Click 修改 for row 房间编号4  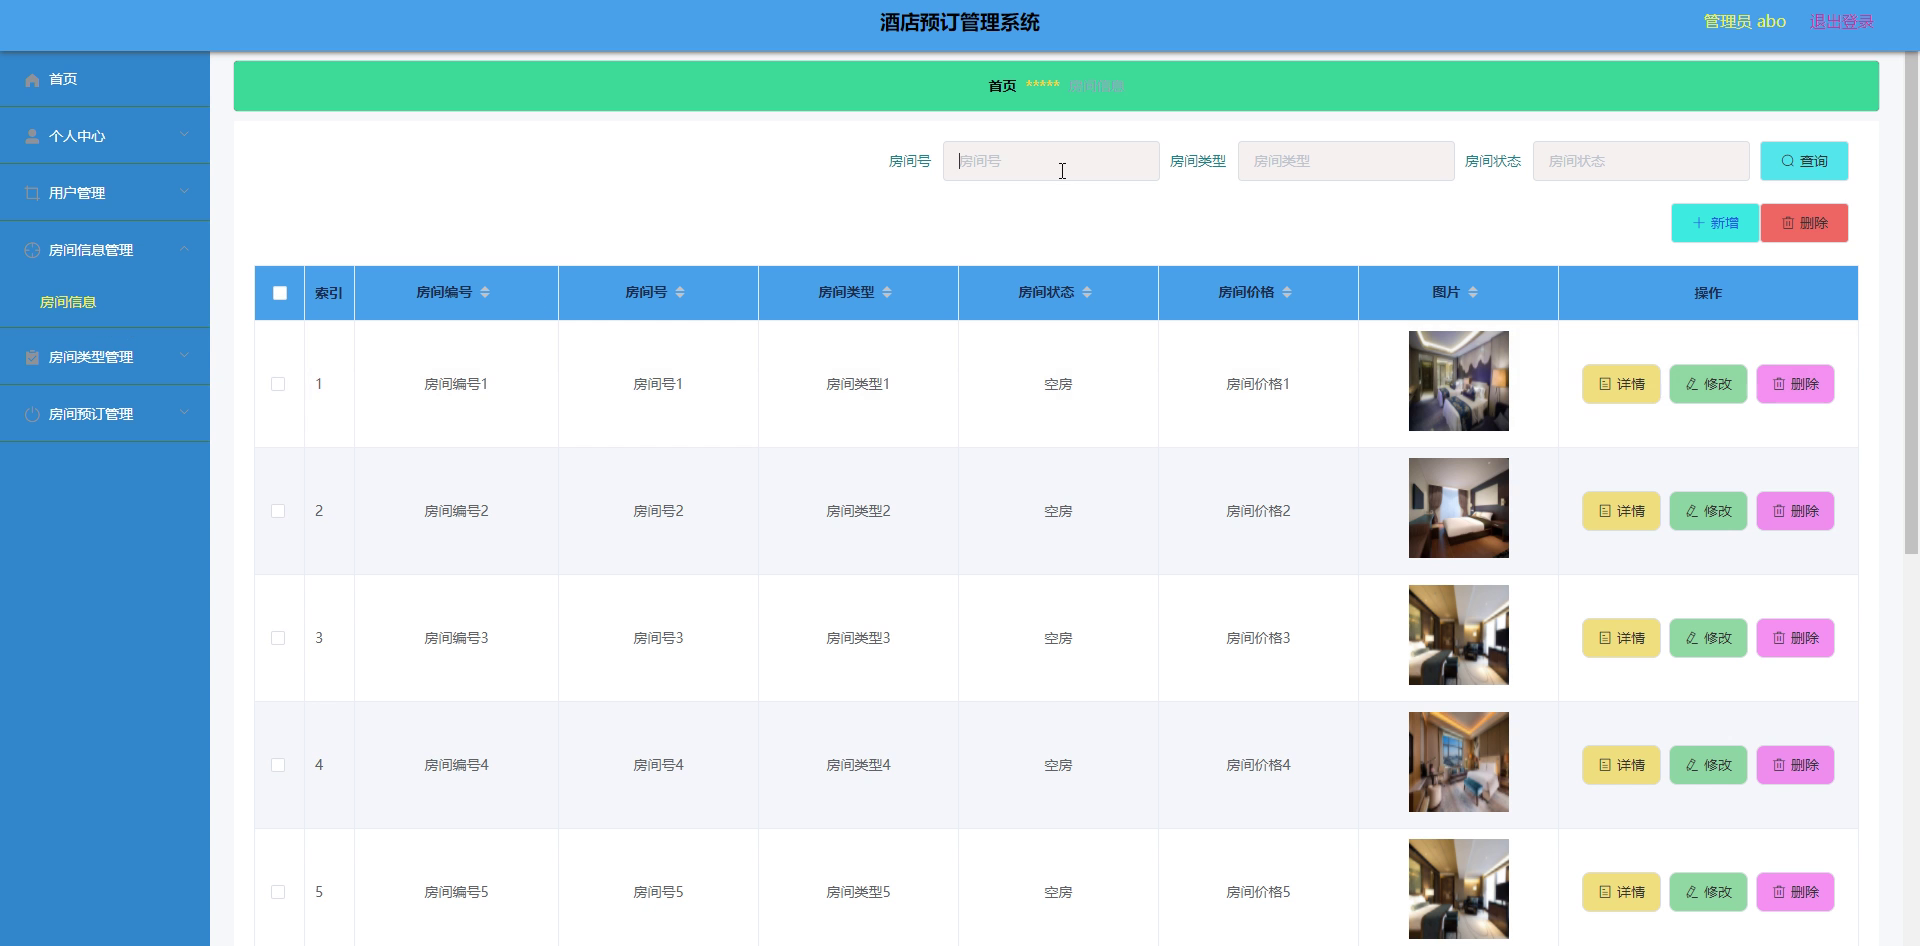click(1708, 765)
